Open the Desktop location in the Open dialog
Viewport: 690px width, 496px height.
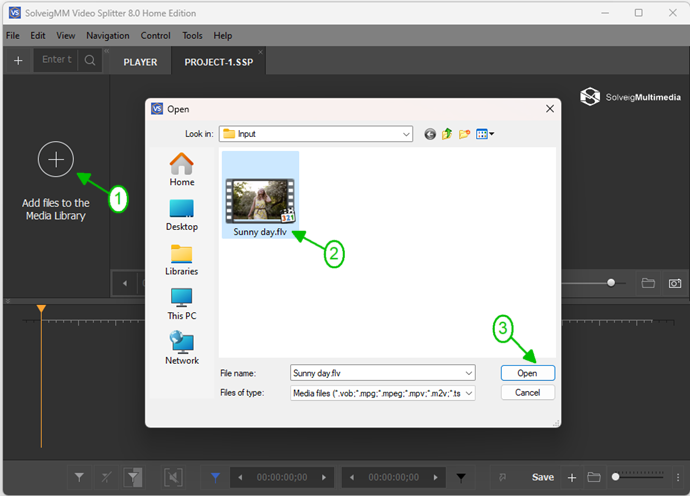pos(182,215)
